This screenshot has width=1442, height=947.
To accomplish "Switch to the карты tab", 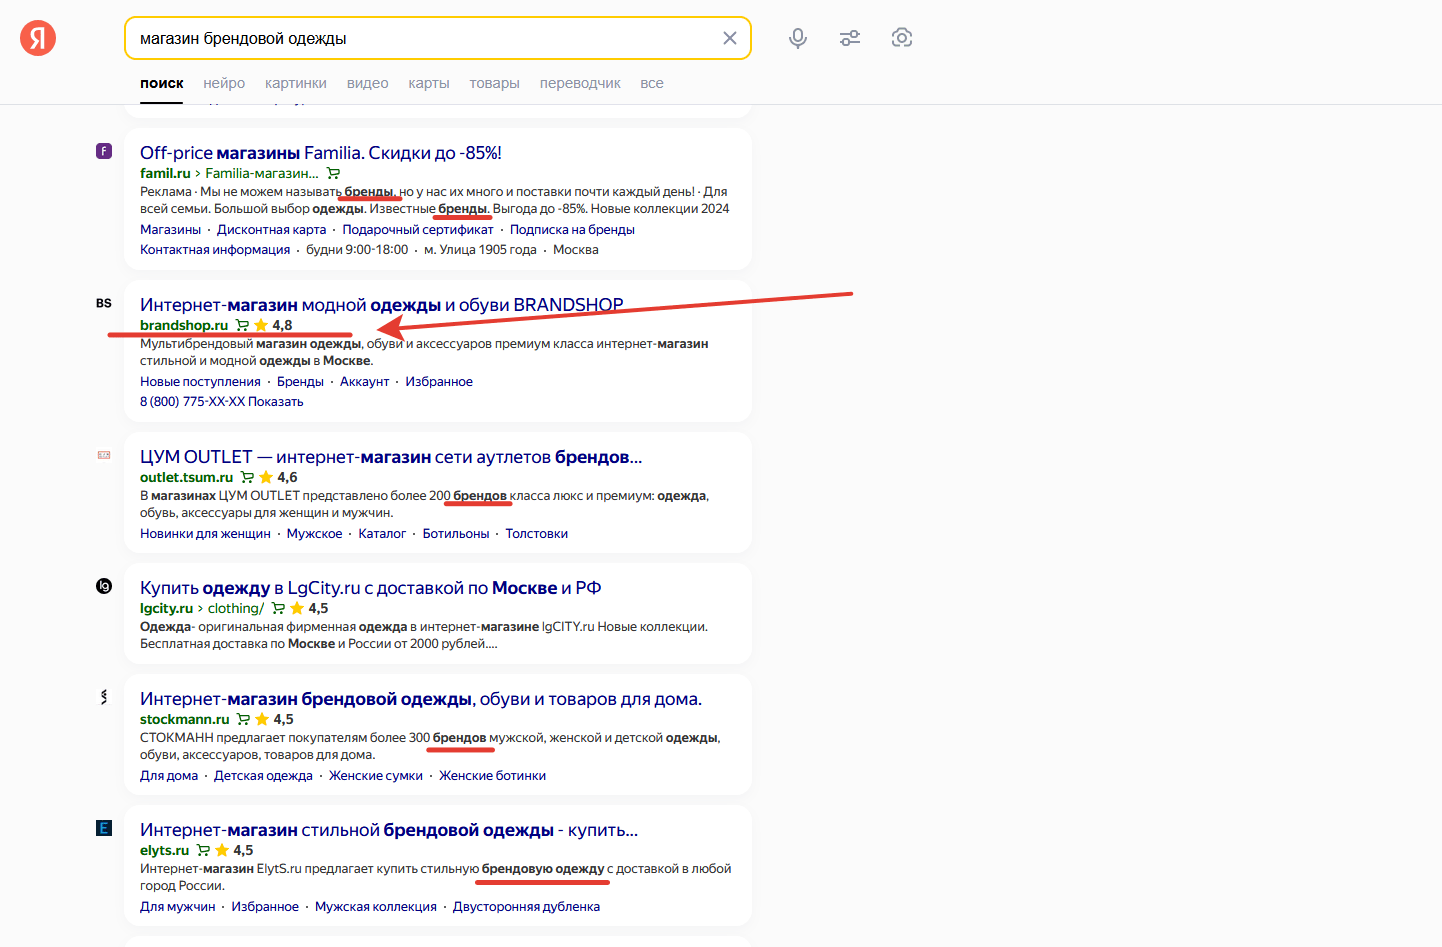I will (x=429, y=83).
